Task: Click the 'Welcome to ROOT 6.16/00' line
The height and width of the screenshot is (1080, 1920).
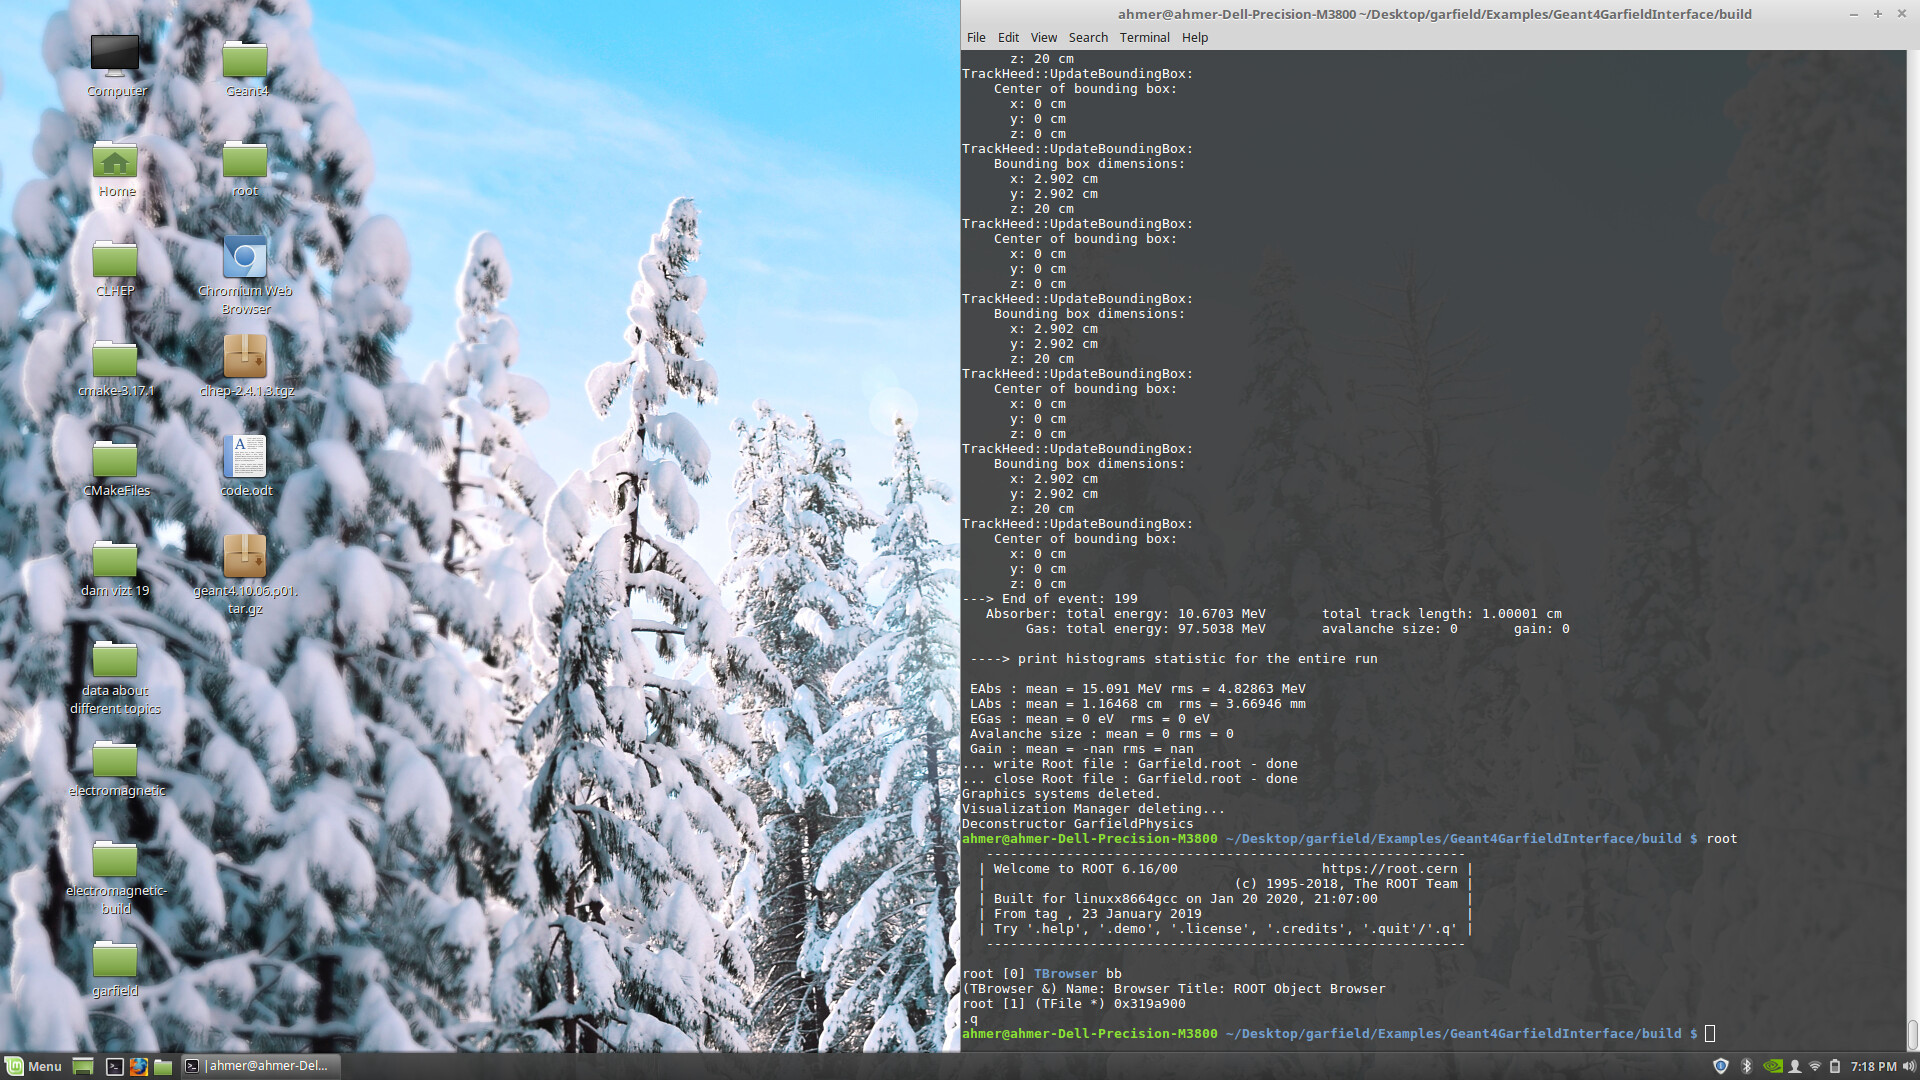Action: point(1085,868)
